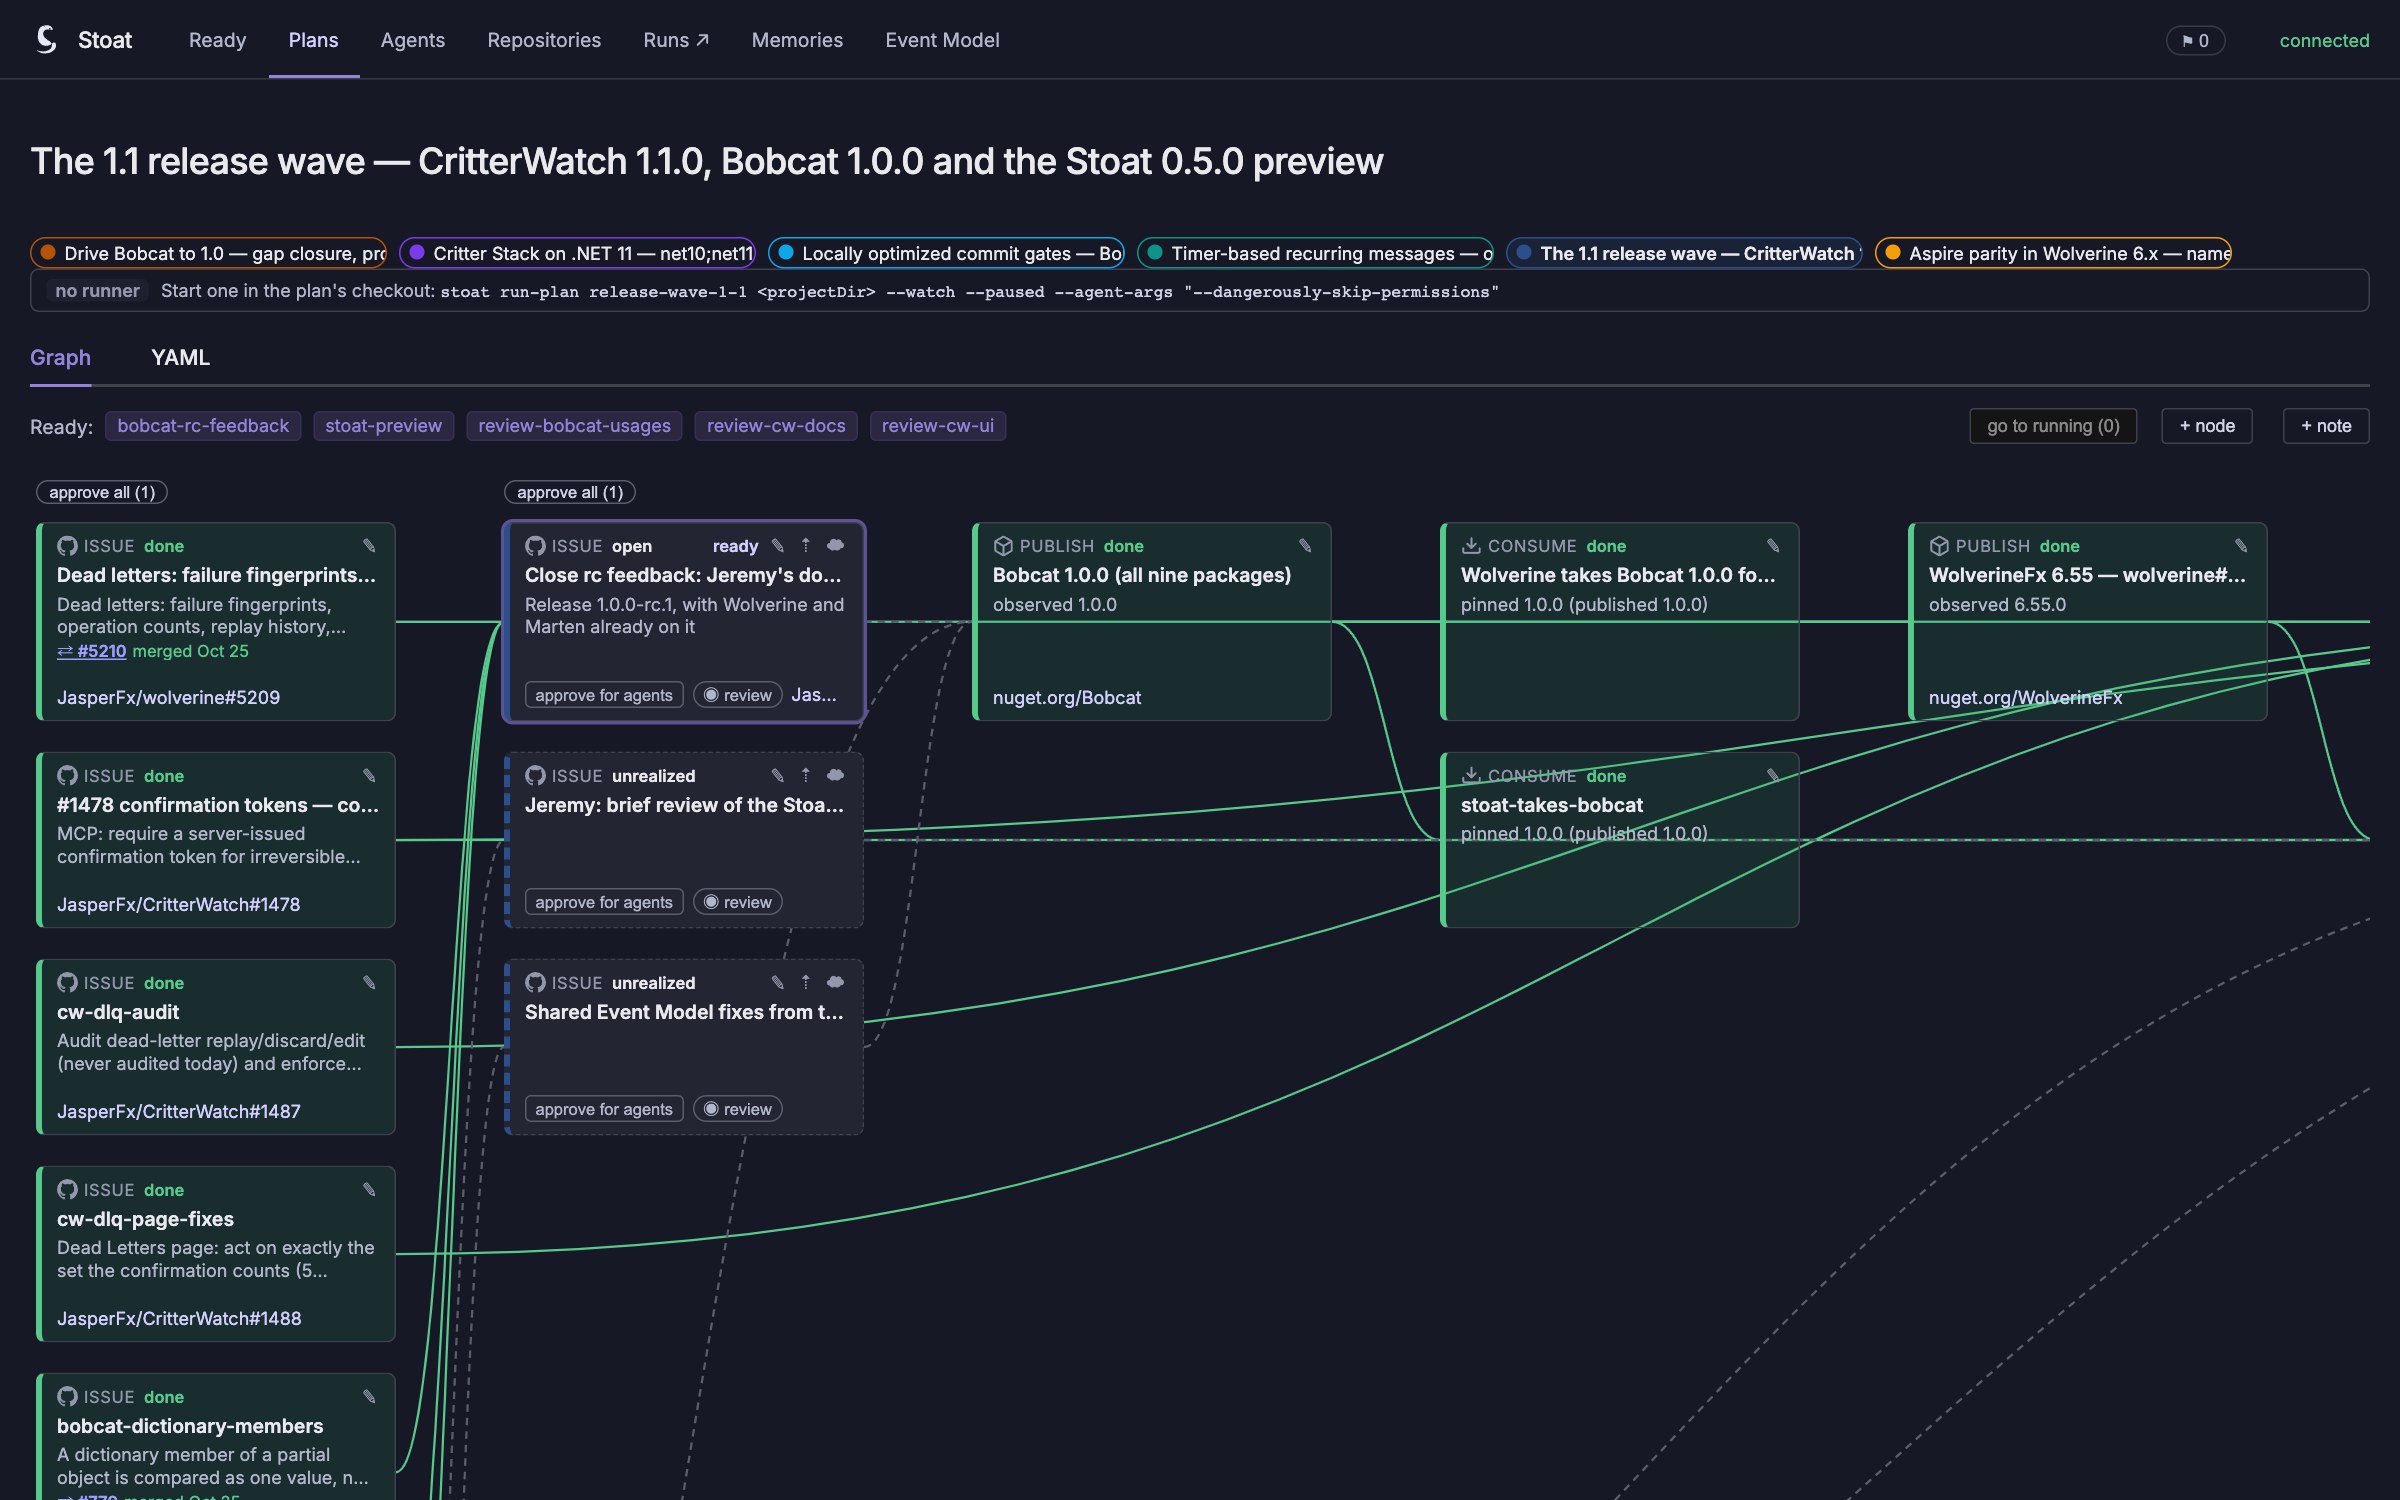Click up-arrow icon on 'Jeremy: brief review' card

[x=806, y=776]
